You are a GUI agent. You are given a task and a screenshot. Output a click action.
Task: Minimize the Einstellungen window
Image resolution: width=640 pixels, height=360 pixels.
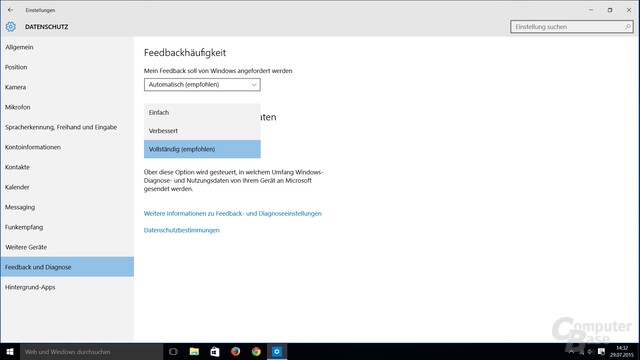tap(591, 10)
